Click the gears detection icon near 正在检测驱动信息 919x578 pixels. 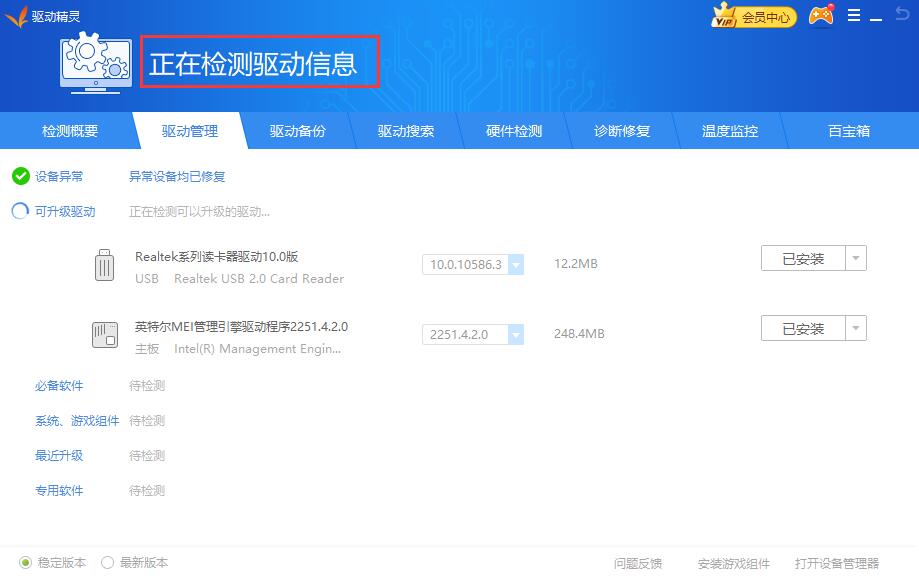94,62
